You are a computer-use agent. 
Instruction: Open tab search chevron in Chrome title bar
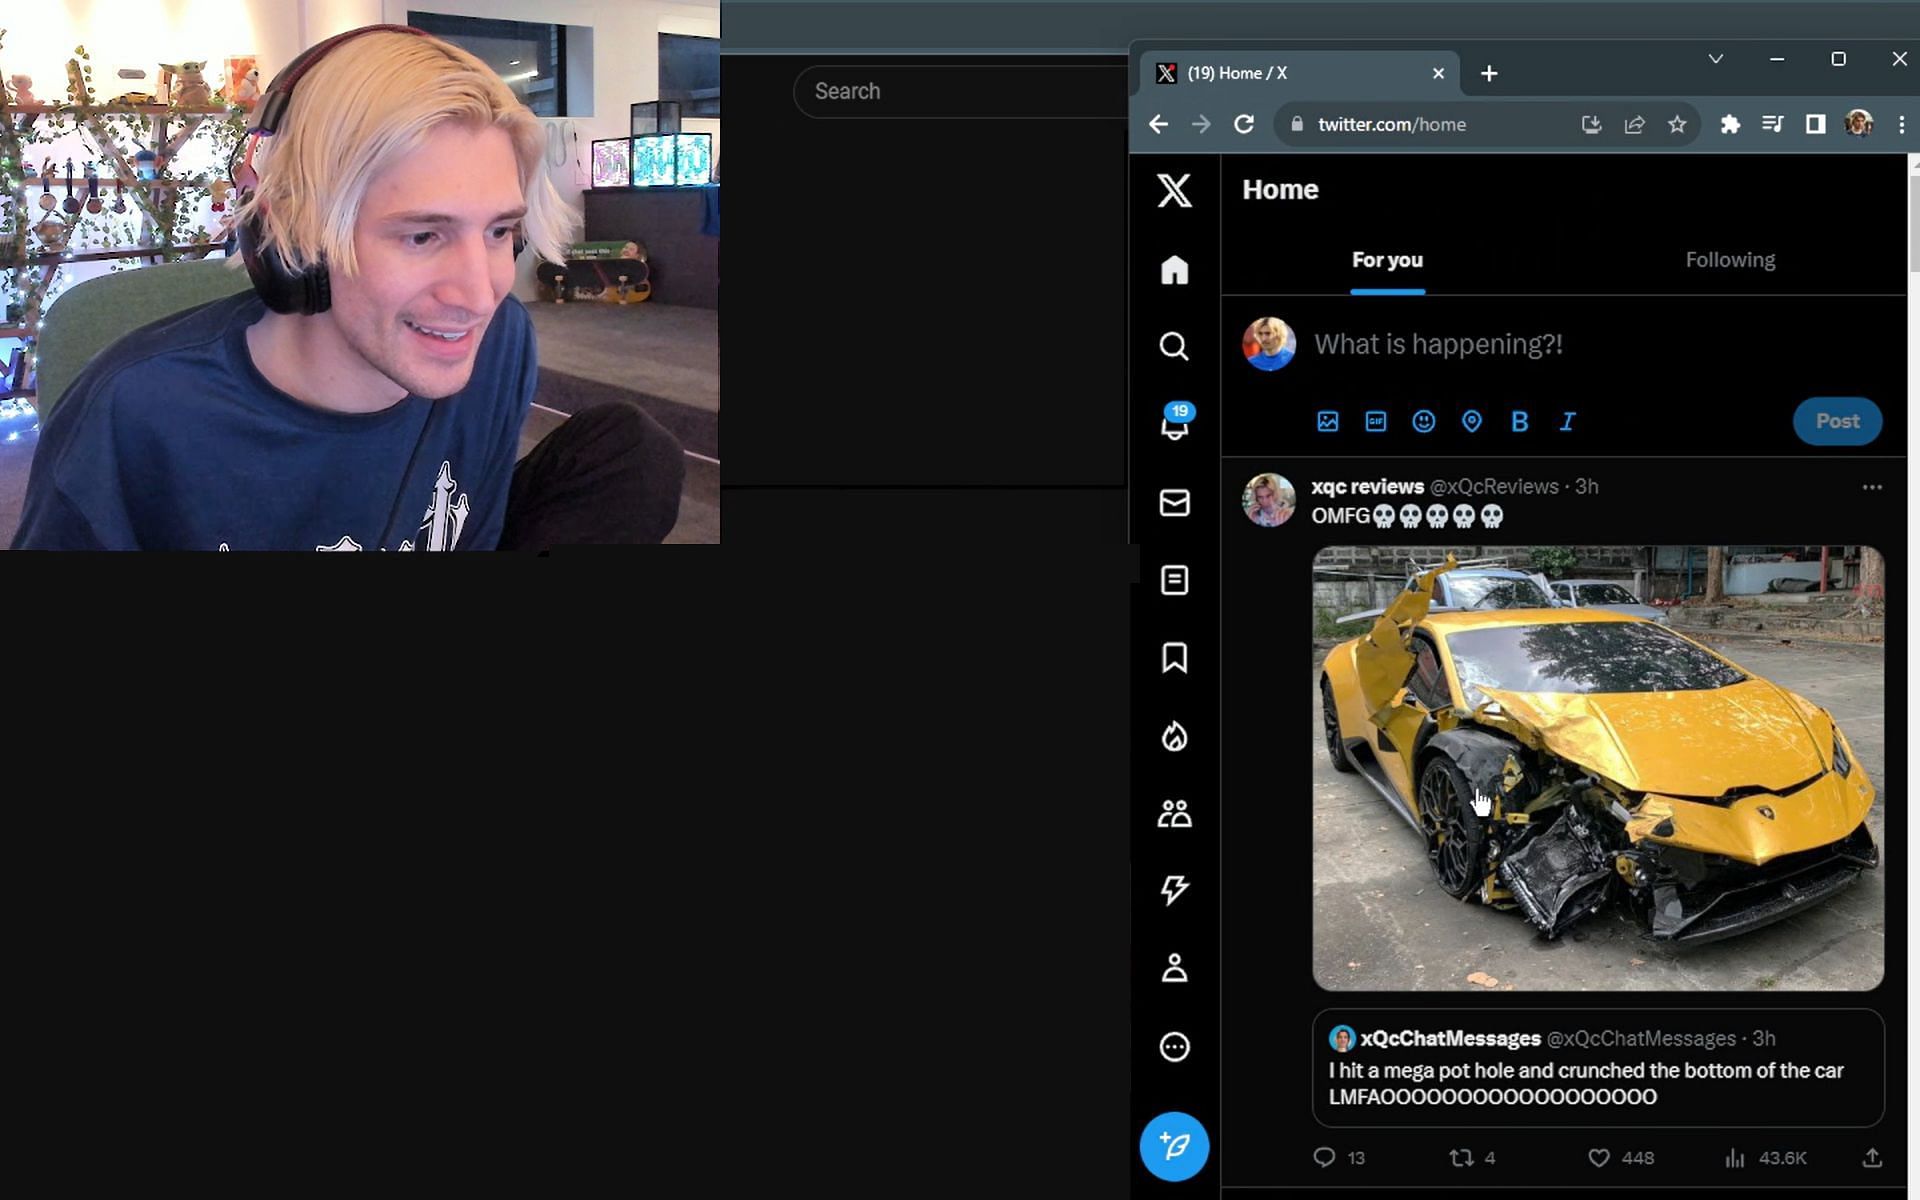tap(1716, 59)
